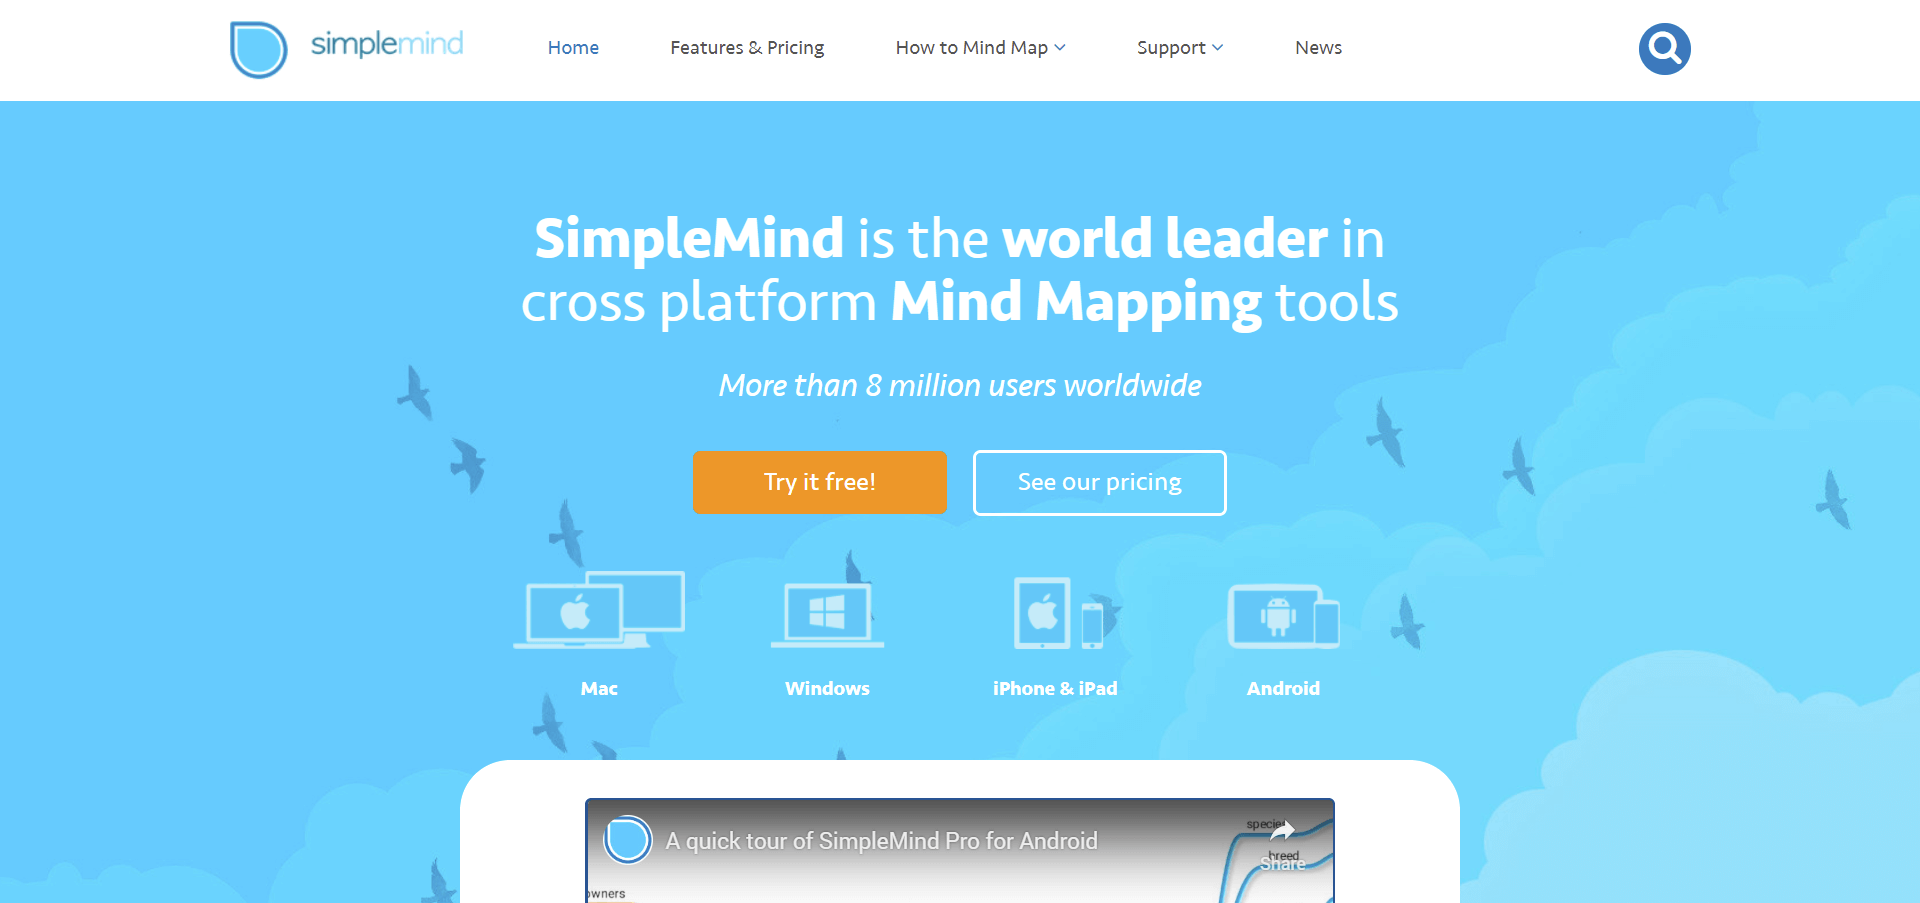Screen dimensions: 1920x903
Task: Go to the Home menu item
Action: pyautogui.click(x=573, y=47)
